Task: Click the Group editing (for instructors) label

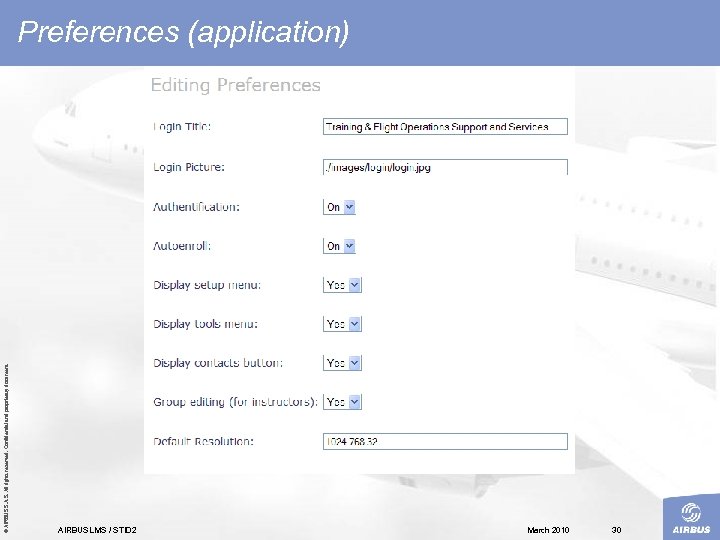Action: [236, 402]
